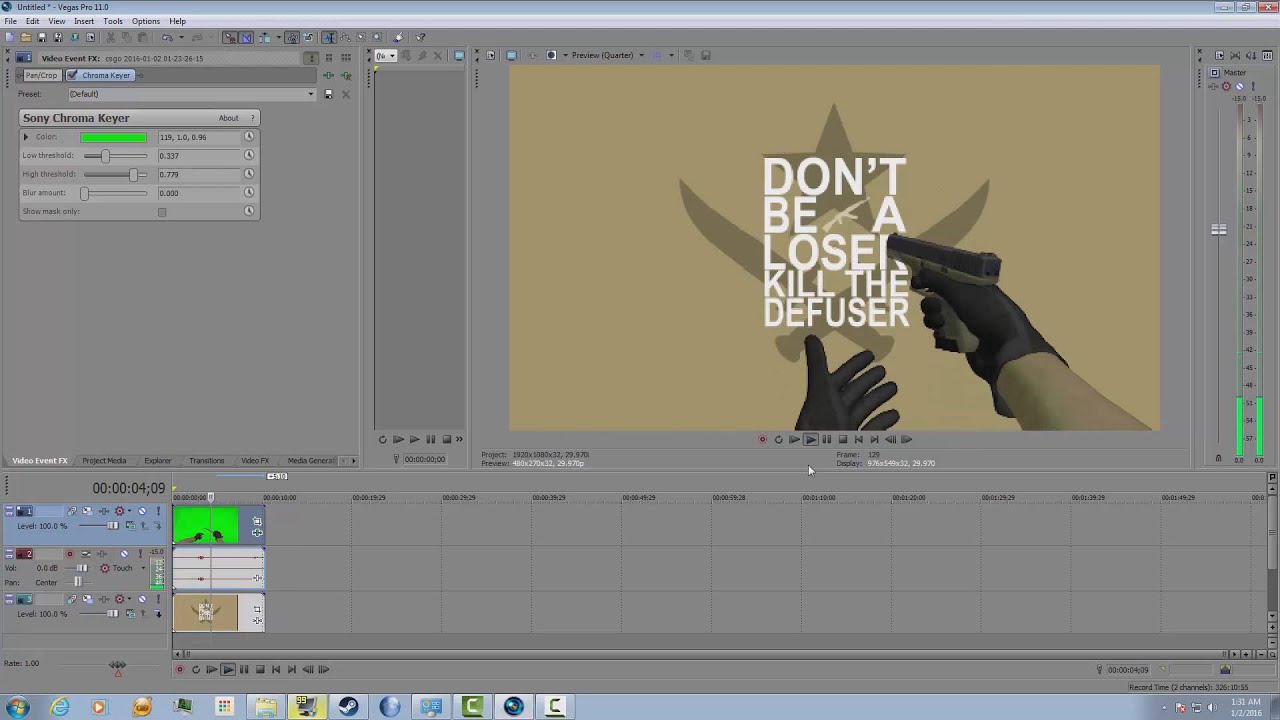Screen dimensions: 1280x720
Task: Open Master bus FX icon in mixer
Action: click(1215, 86)
